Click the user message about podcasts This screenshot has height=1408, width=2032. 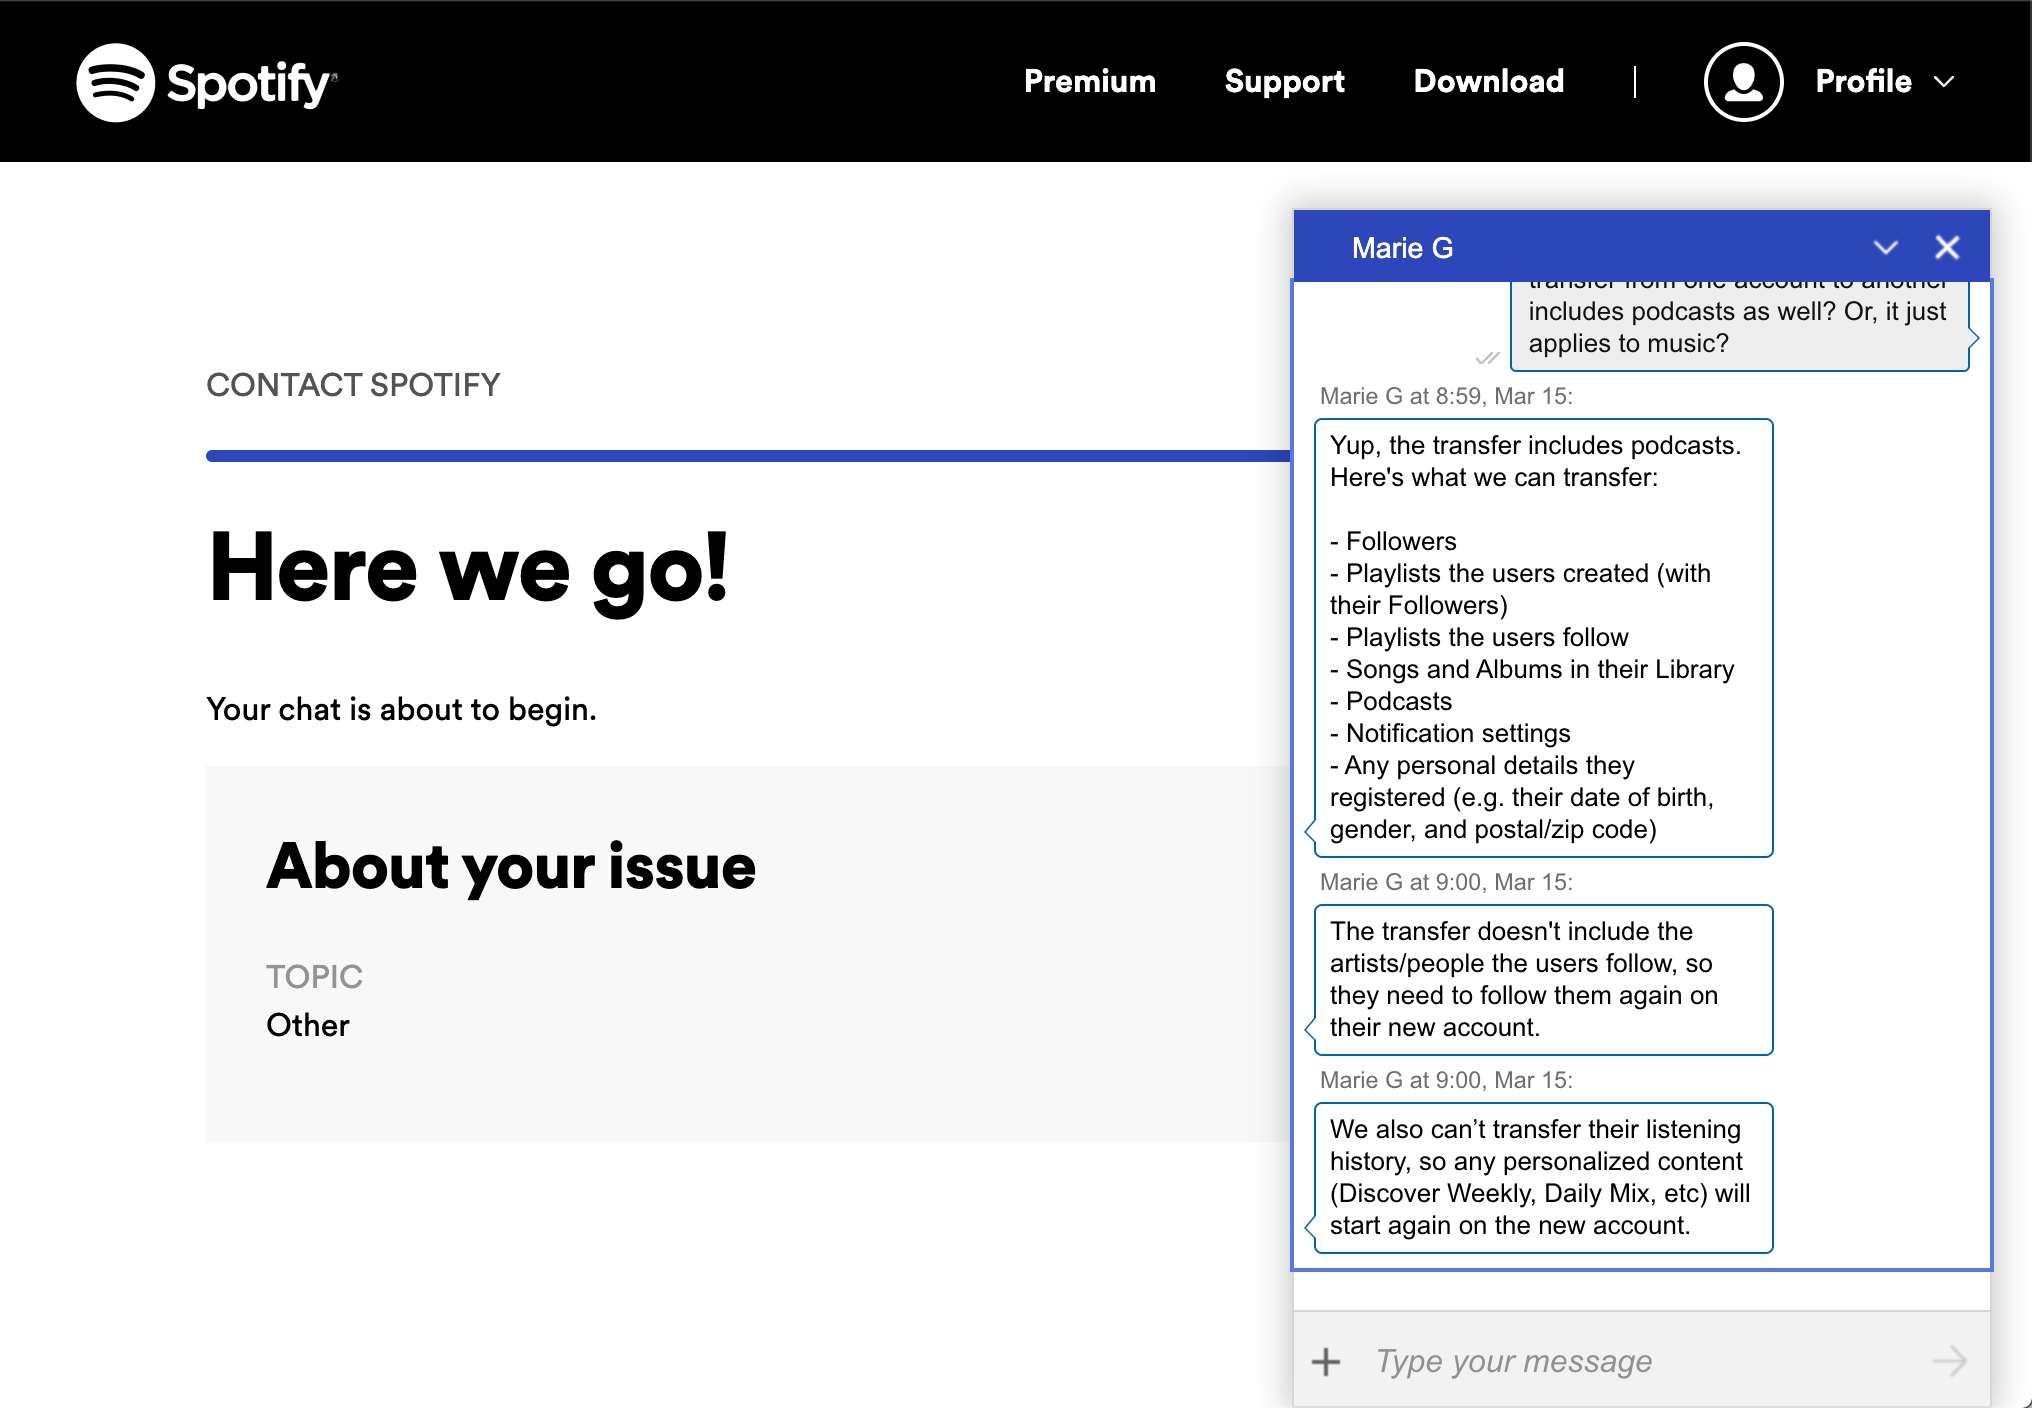point(1738,326)
